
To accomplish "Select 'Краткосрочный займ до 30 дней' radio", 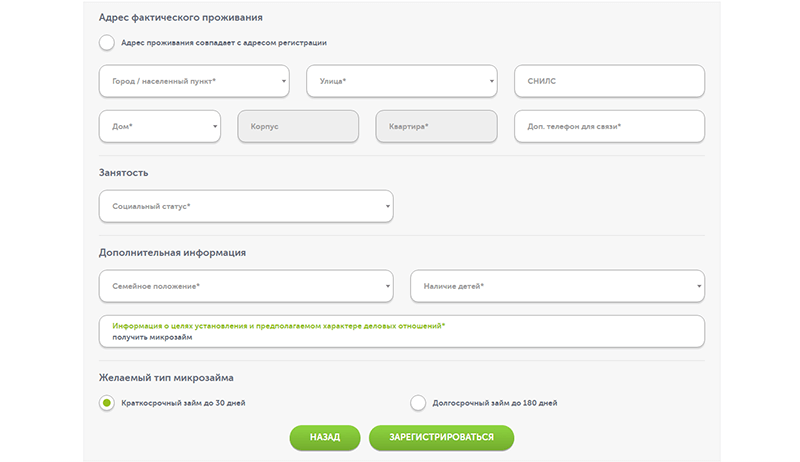I will point(107,403).
